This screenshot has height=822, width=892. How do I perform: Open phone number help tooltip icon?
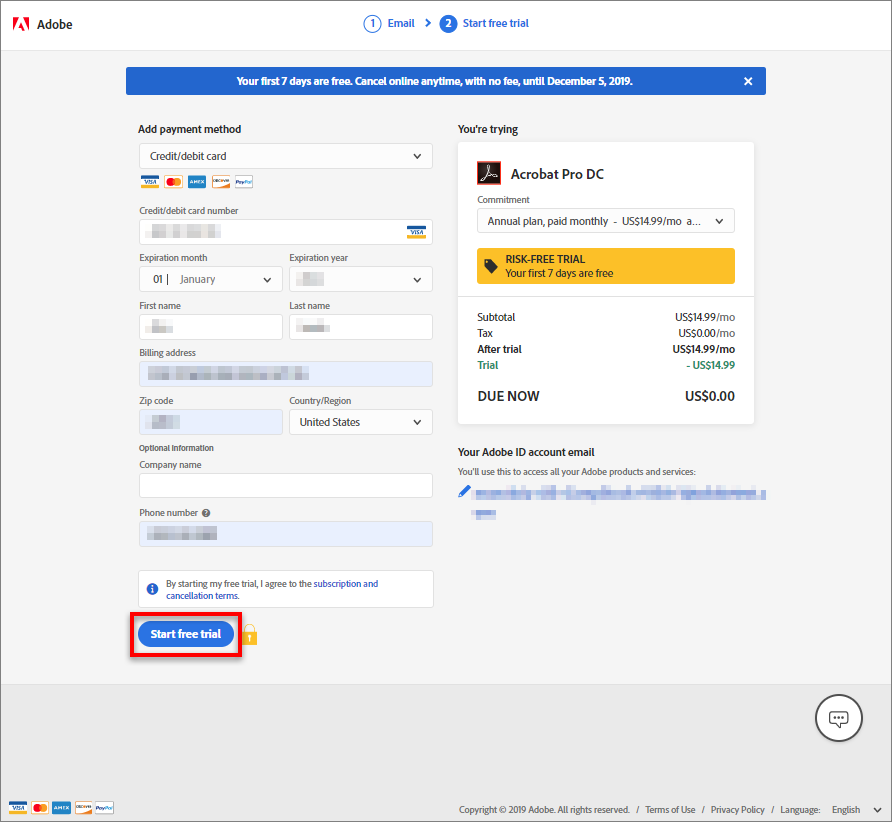[x=206, y=513]
